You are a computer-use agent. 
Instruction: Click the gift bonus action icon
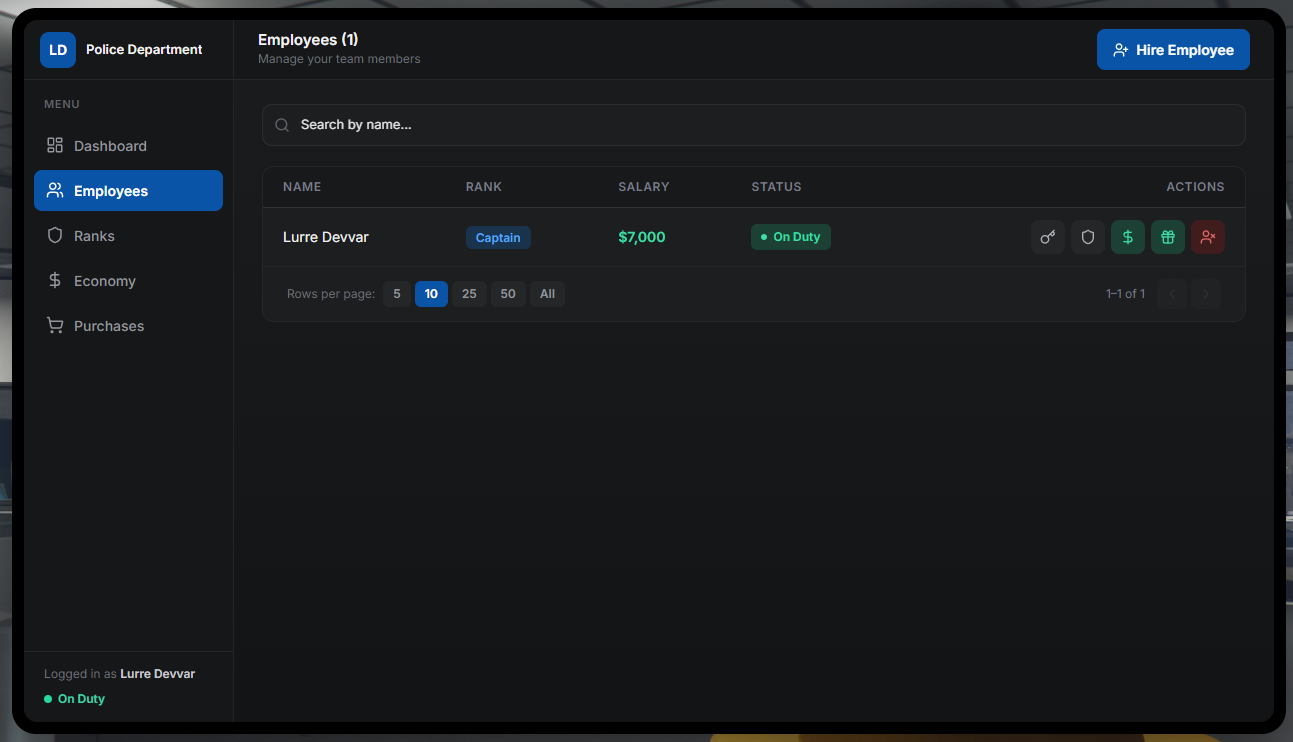(1168, 237)
